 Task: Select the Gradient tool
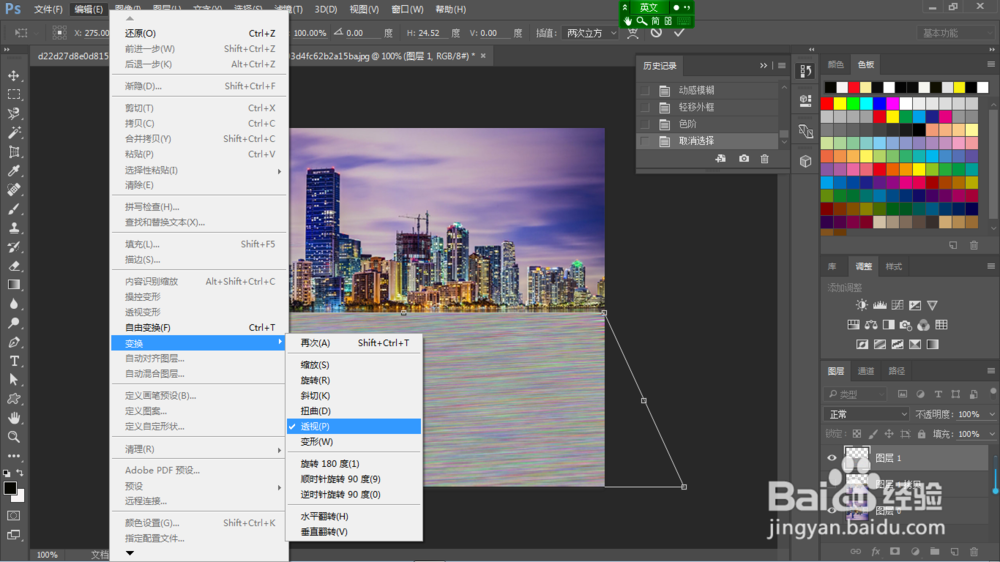tap(13, 285)
